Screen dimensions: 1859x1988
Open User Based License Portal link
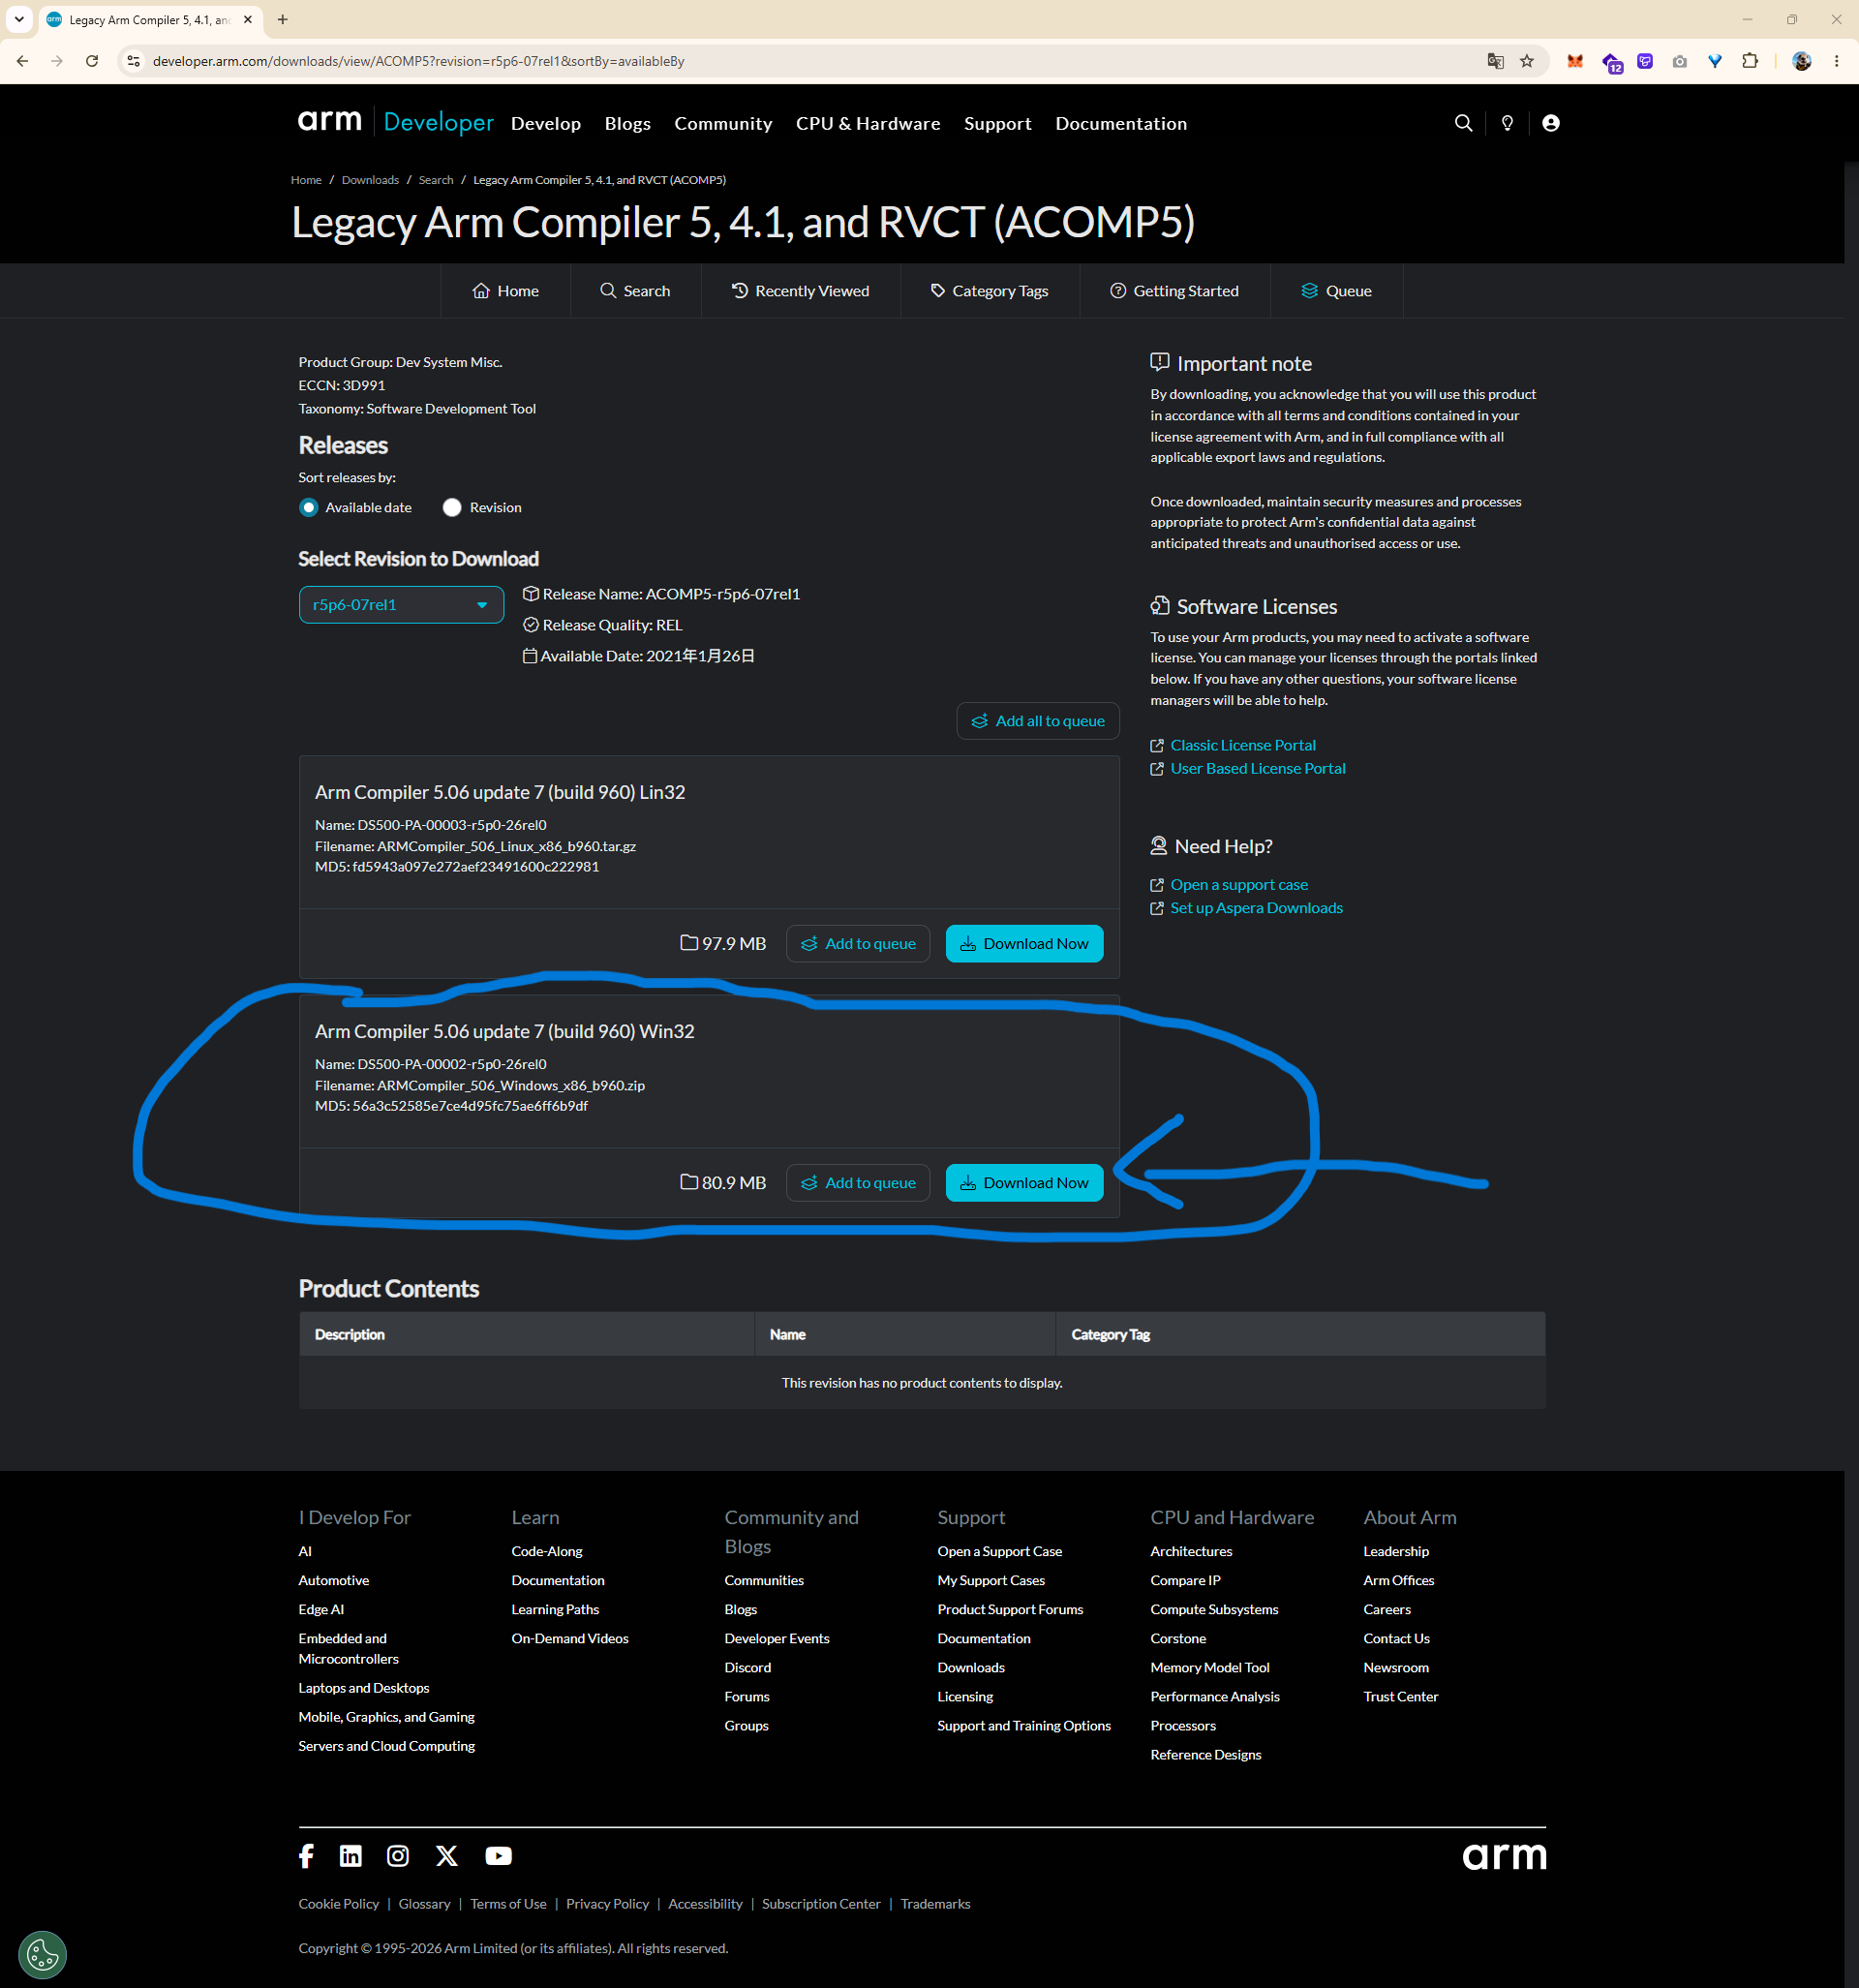tap(1258, 768)
